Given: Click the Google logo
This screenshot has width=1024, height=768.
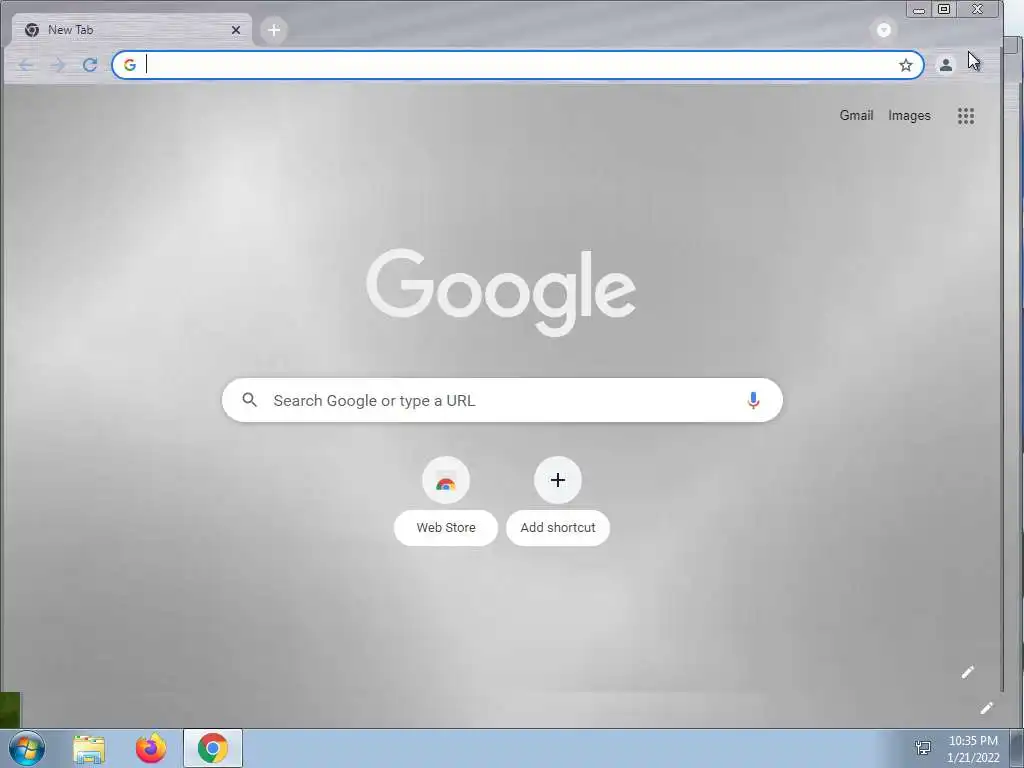Looking at the screenshot, I should (x=501, y=293).
